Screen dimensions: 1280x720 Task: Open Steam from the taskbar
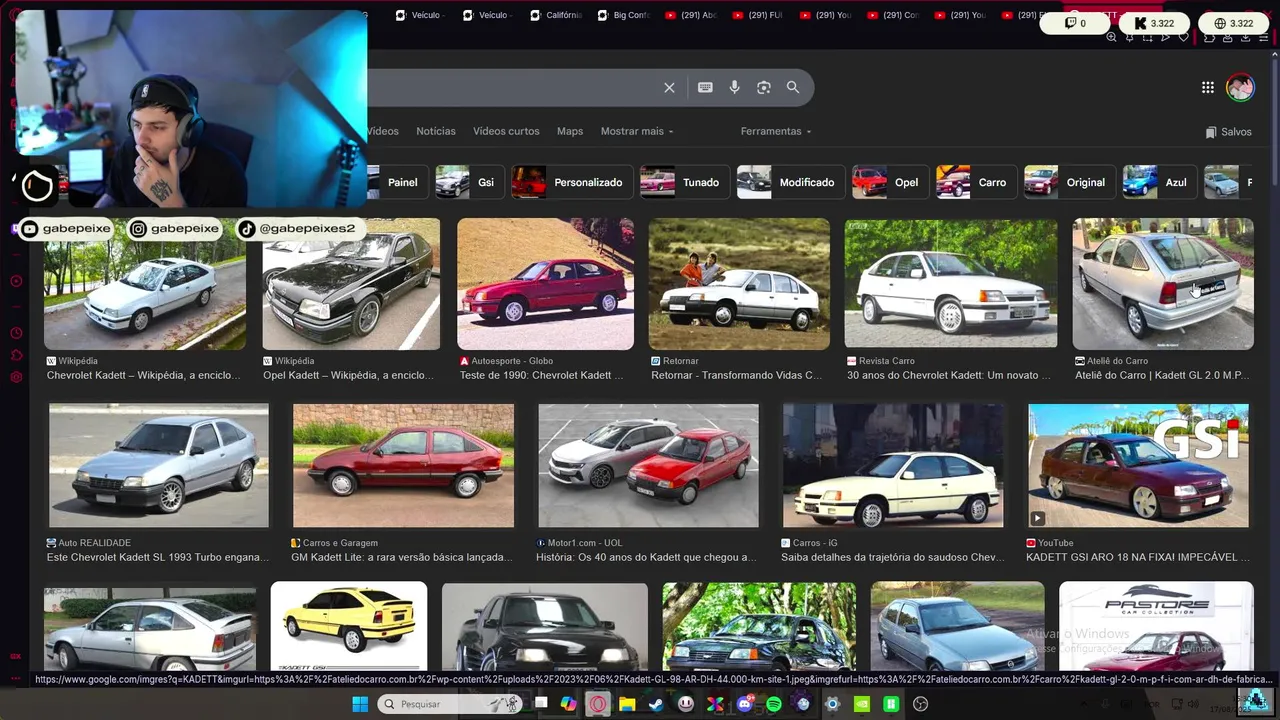click(x=656, y=704)
